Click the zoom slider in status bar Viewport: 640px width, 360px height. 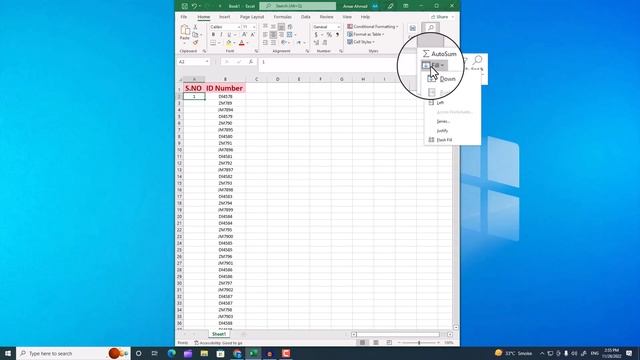(x=419, y=342)
